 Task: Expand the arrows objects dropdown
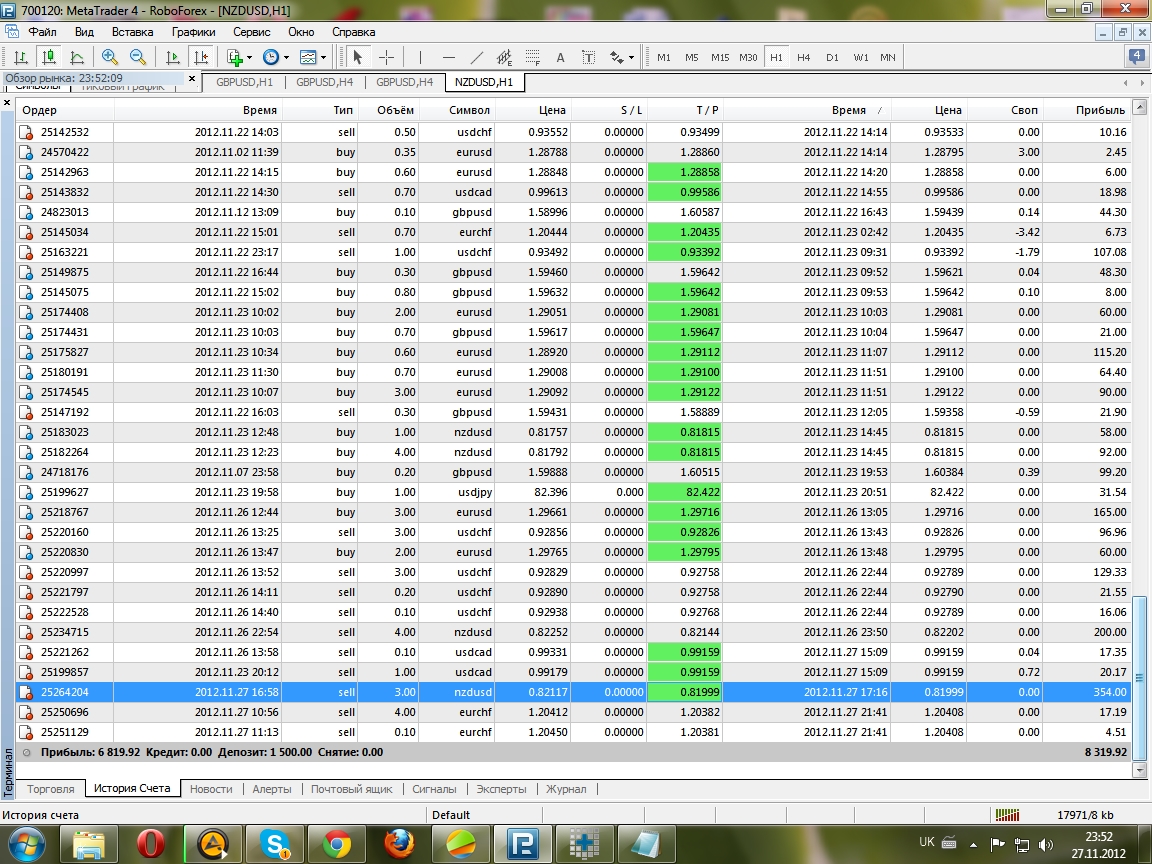tap(631, 57)
